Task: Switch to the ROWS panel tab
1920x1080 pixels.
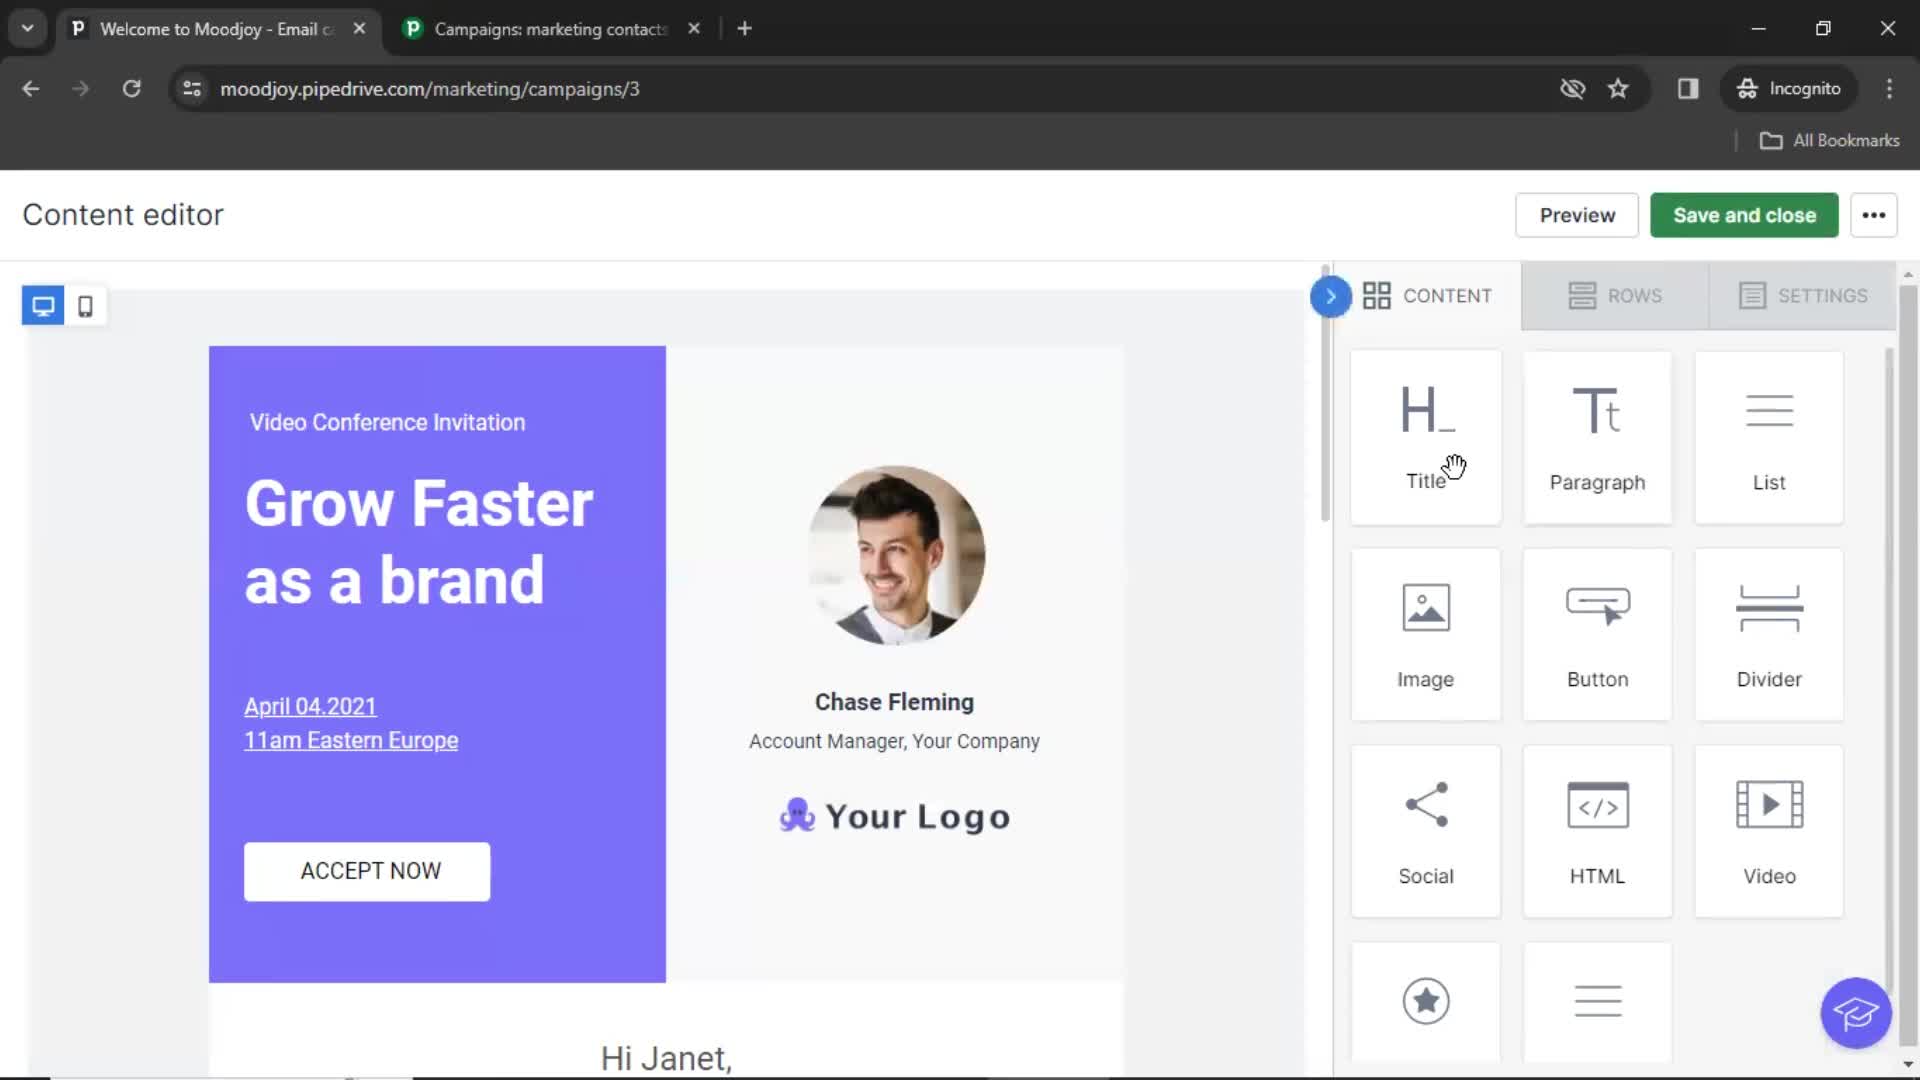Action: (1615, 295)
